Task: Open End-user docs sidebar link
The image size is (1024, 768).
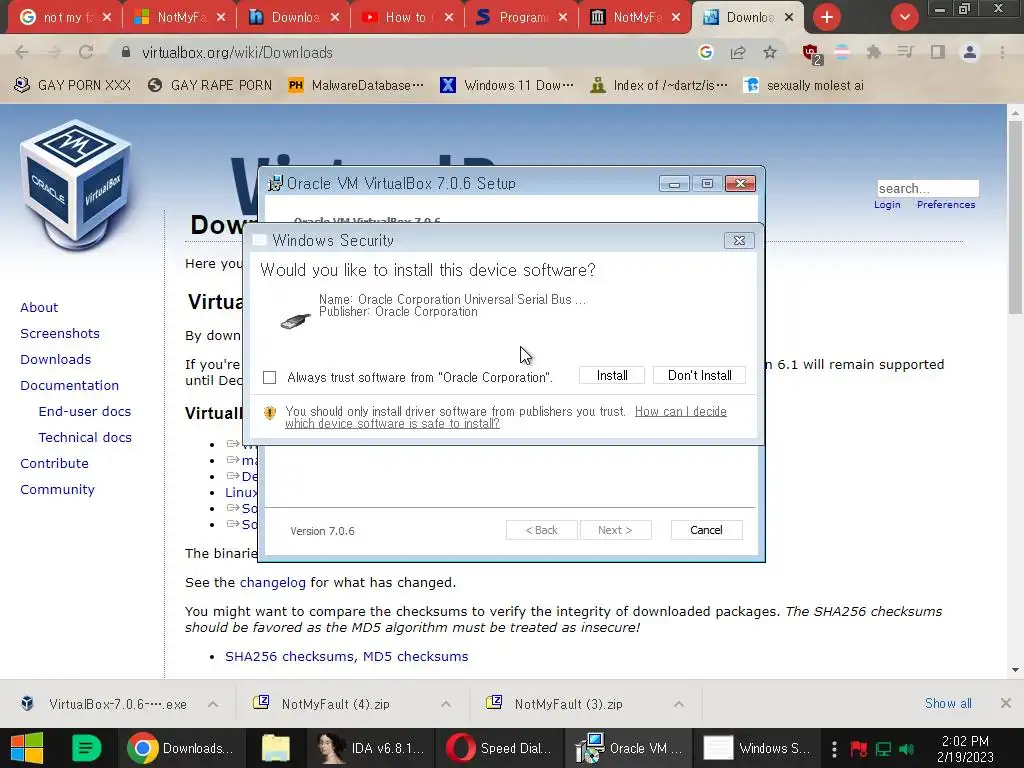Action: (x=85, y=412)
